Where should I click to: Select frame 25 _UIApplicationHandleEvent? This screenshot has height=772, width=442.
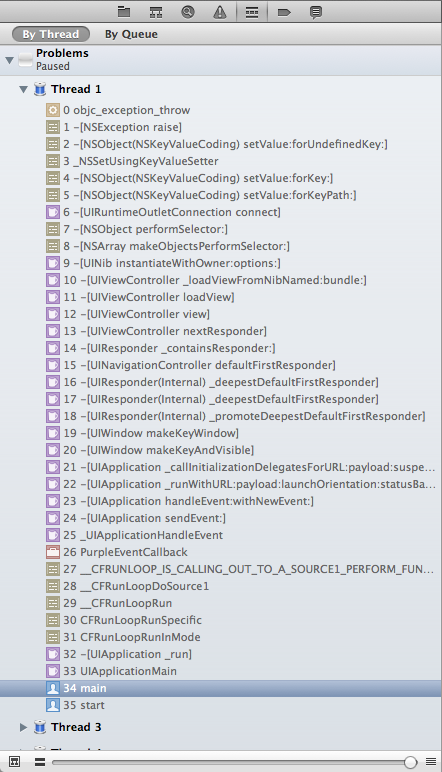[221, 535]
